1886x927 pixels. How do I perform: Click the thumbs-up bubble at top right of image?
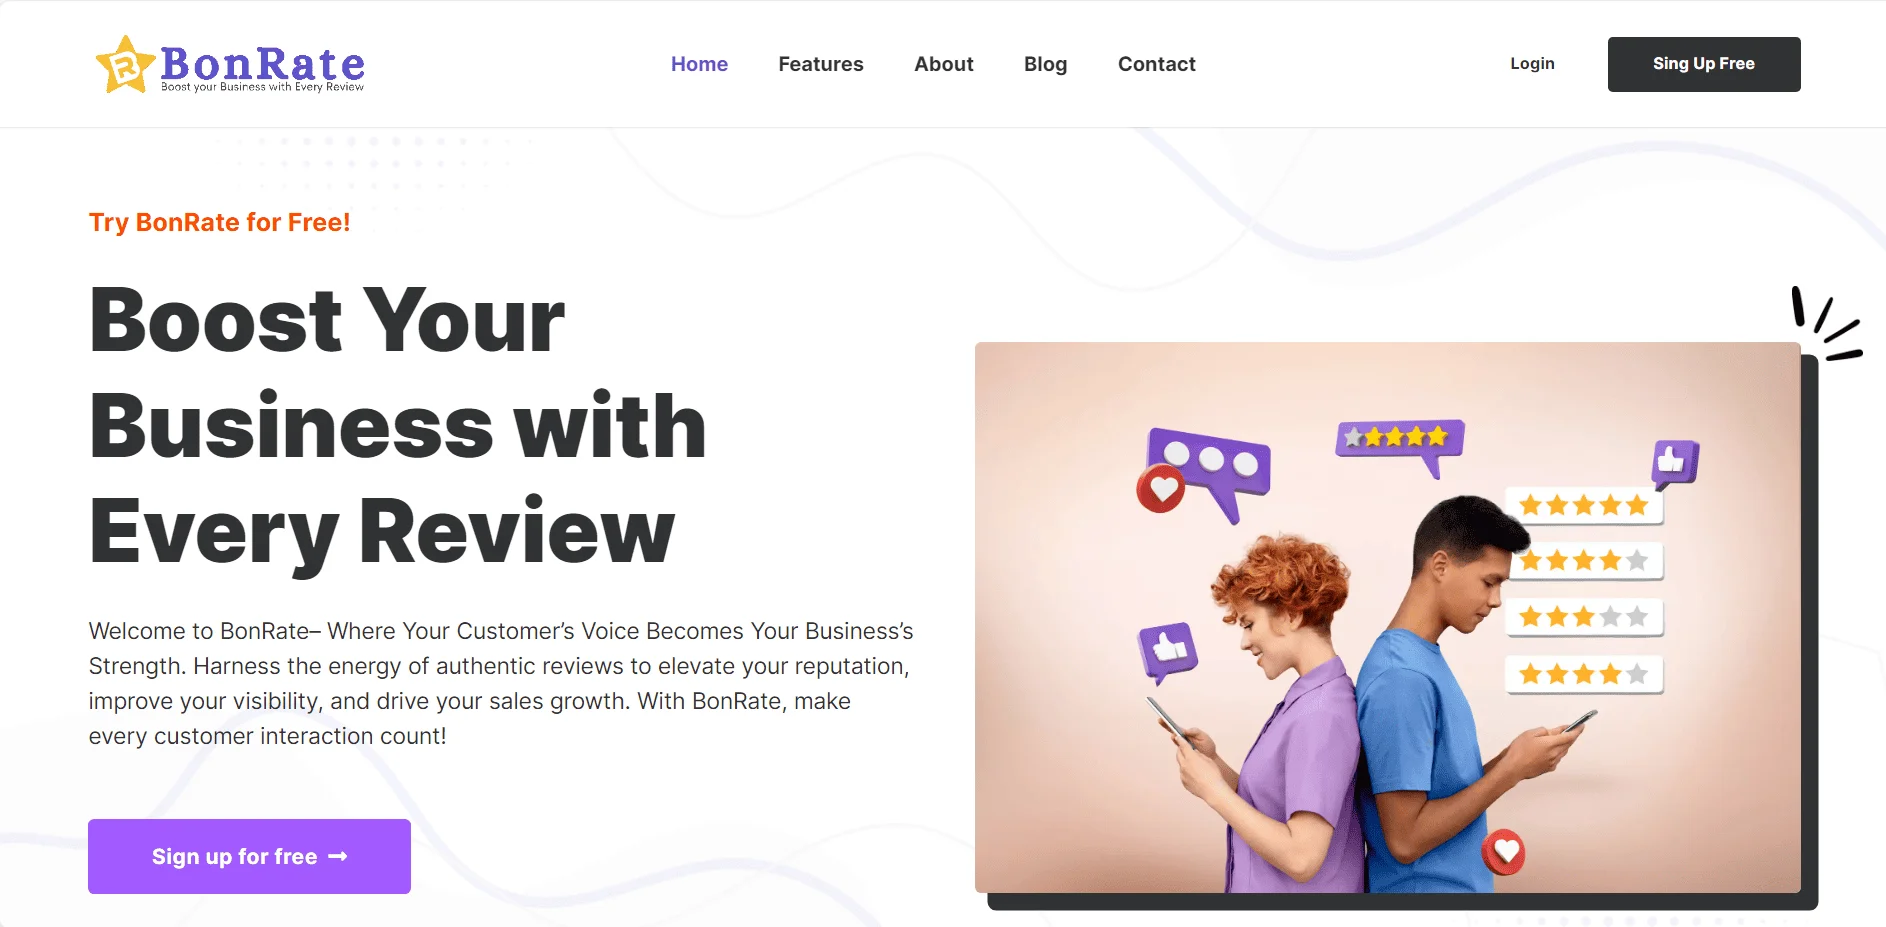click(1675, 463)
